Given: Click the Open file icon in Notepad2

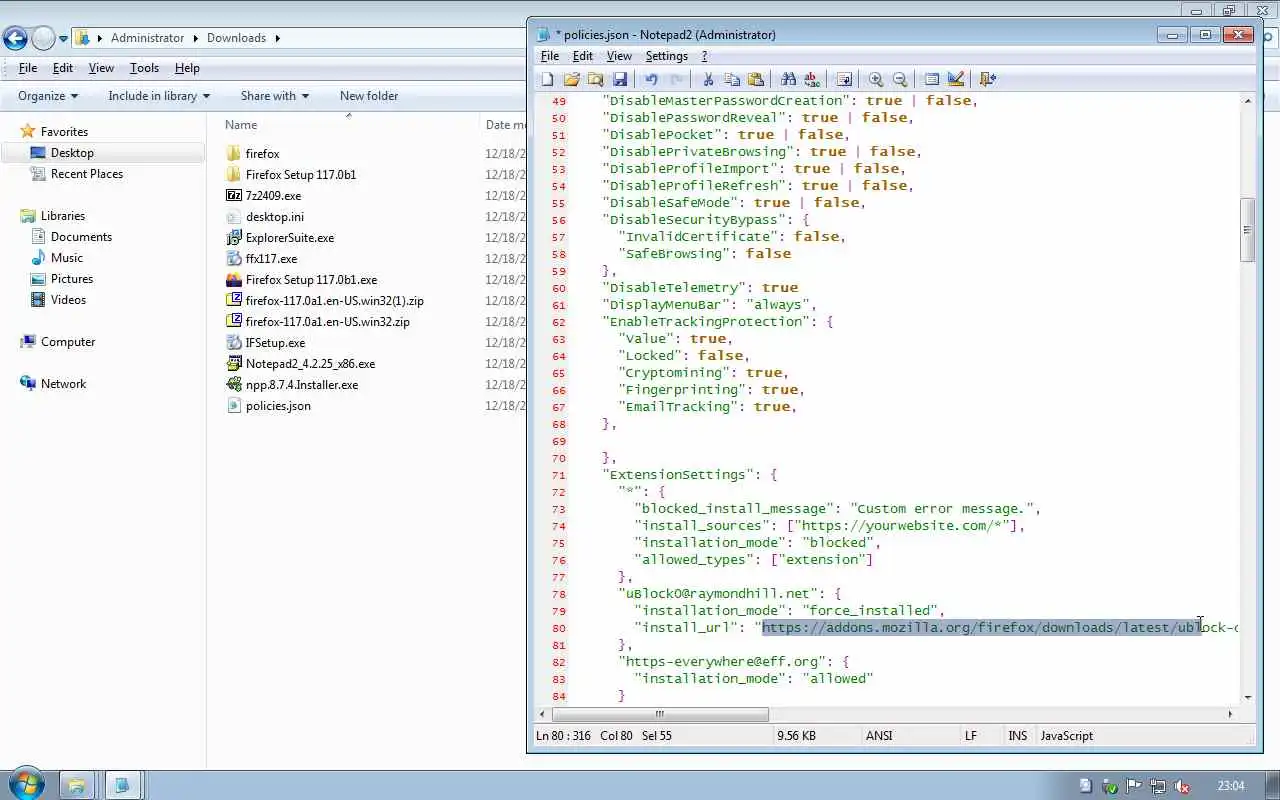Looking at the screenshot, I should (x=572, y=79).
